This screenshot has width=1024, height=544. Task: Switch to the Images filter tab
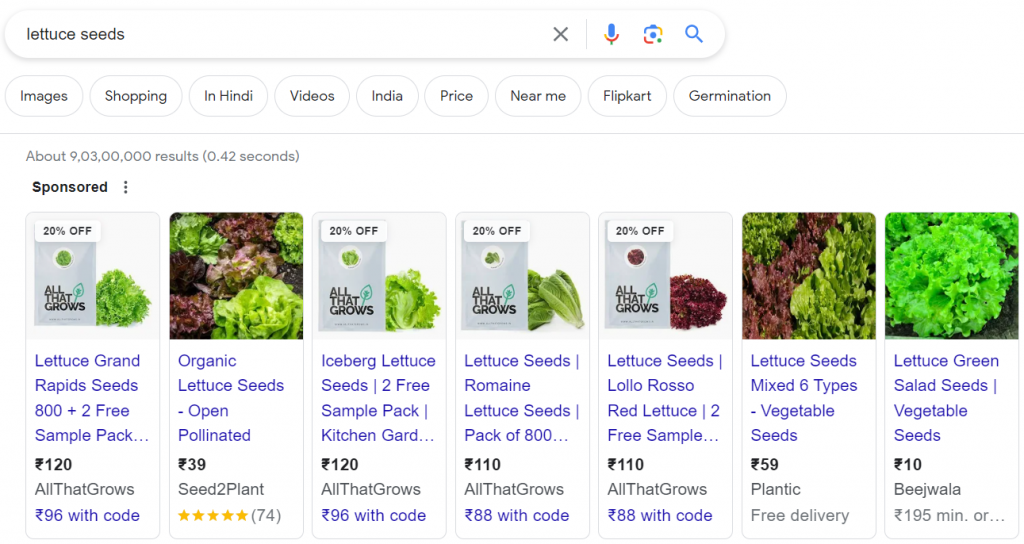pyautogui.click(x=44, y=96)
